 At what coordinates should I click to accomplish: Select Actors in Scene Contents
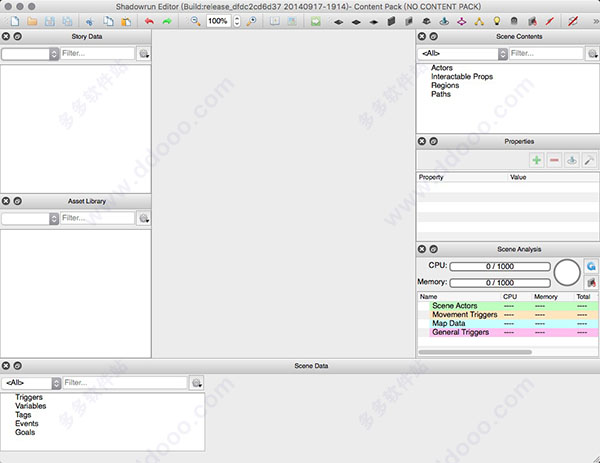(x=442, y=68)
